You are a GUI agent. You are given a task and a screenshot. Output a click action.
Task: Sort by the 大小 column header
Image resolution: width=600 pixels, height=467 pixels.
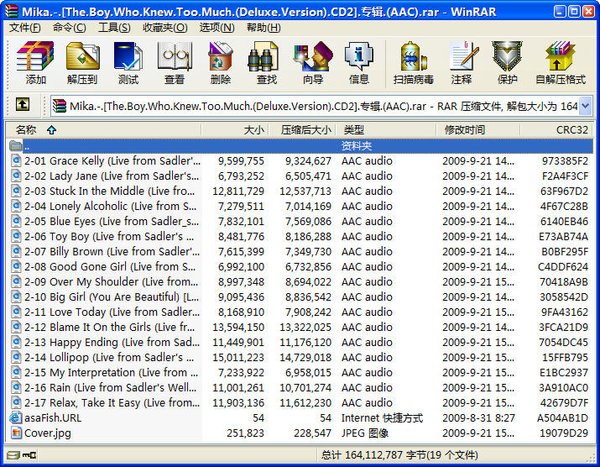click(235, 130)
